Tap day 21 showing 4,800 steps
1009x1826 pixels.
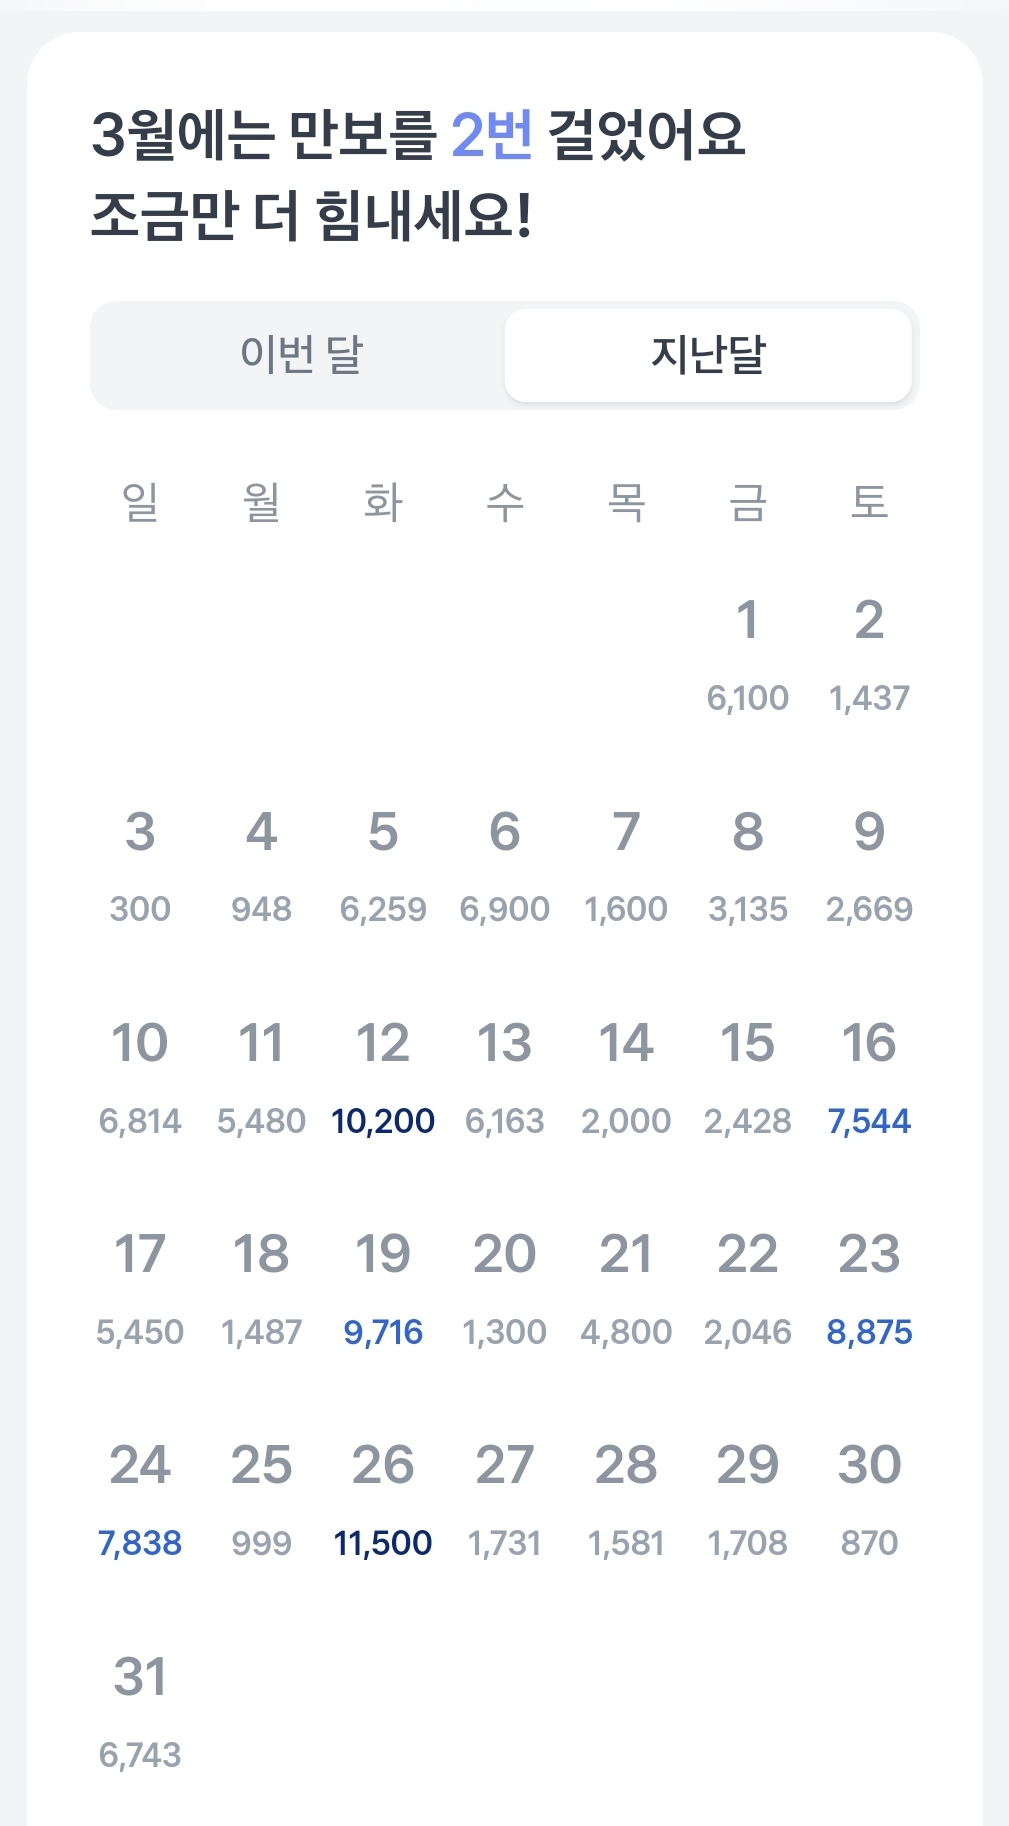click(626, 1289)
